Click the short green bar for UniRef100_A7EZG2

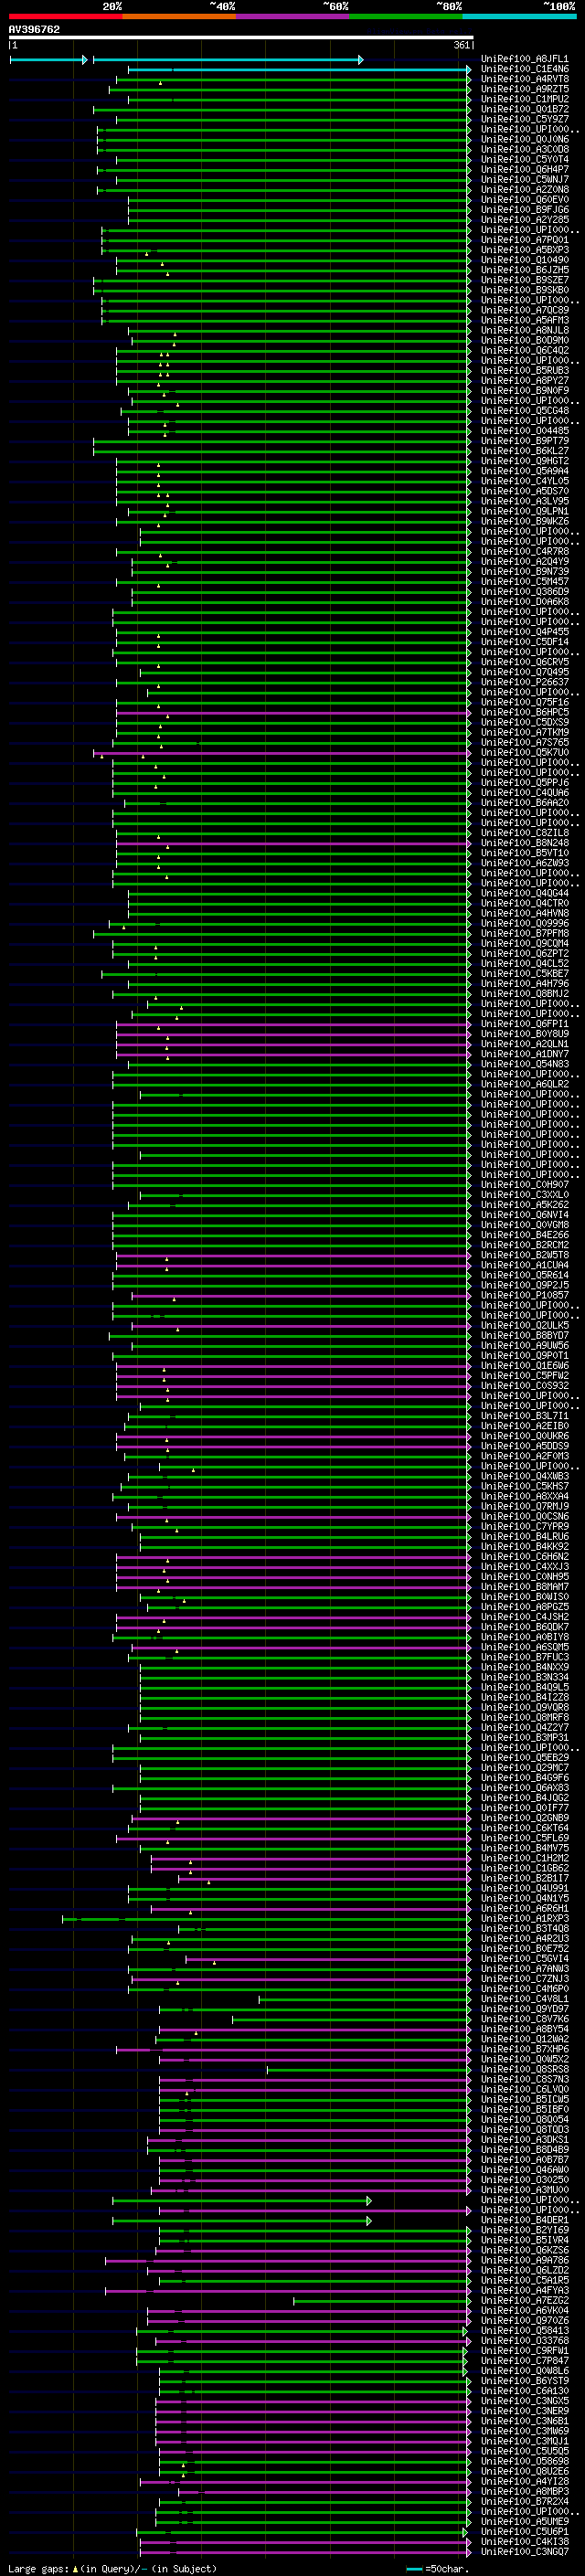[x=382, y=2301]
